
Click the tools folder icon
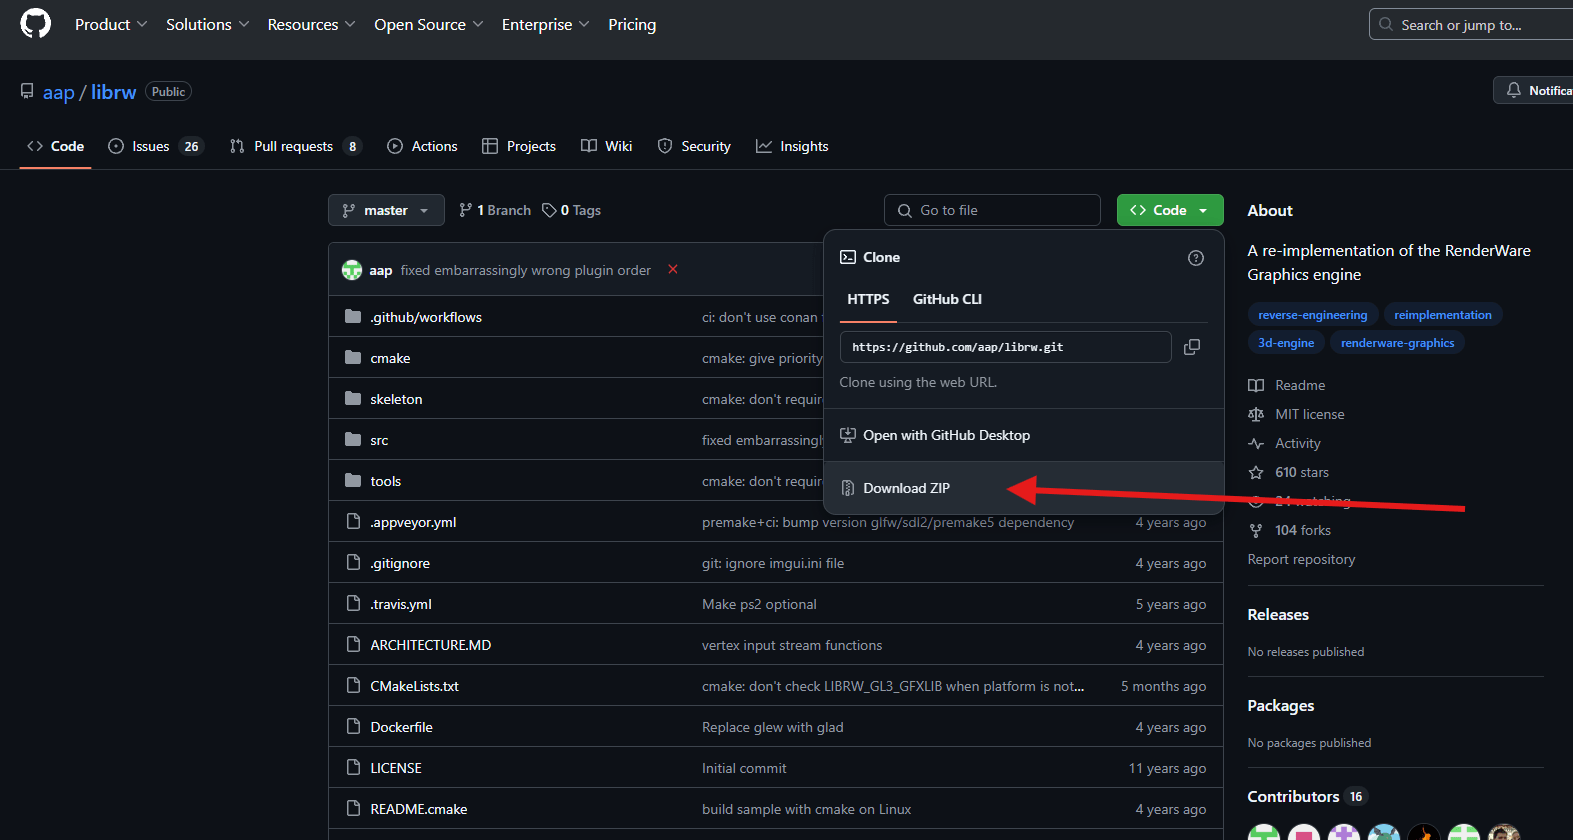(353, 480)
